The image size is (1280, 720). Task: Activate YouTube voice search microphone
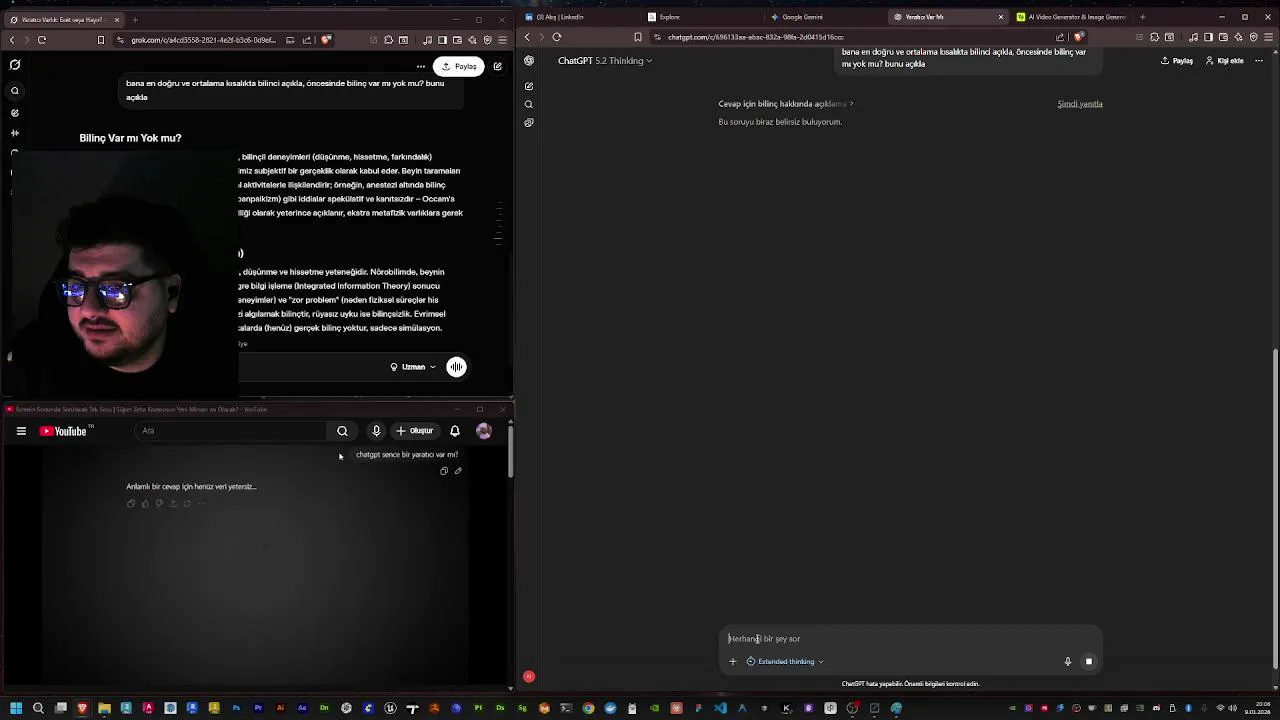[x=376, y=431]
